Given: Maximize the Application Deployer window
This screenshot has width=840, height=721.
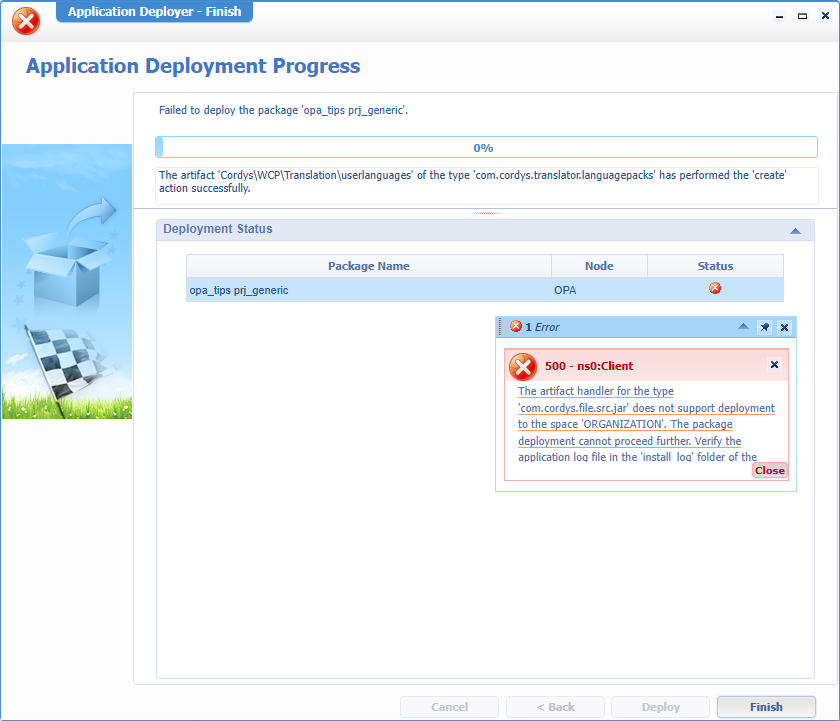Looking at the screenshot, I should pyautogui.click(x=802, y=17).
